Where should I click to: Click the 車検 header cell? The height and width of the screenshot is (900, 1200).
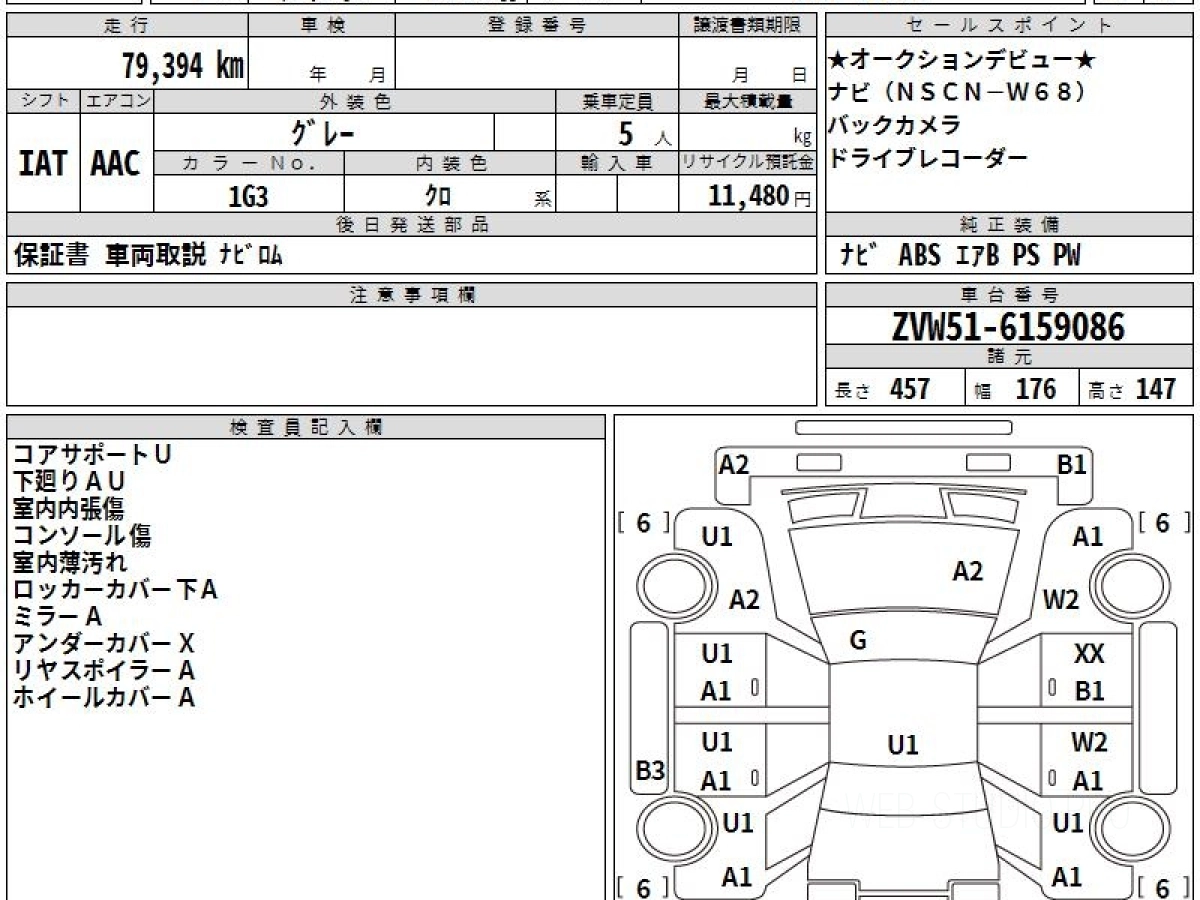coord(322,26)
